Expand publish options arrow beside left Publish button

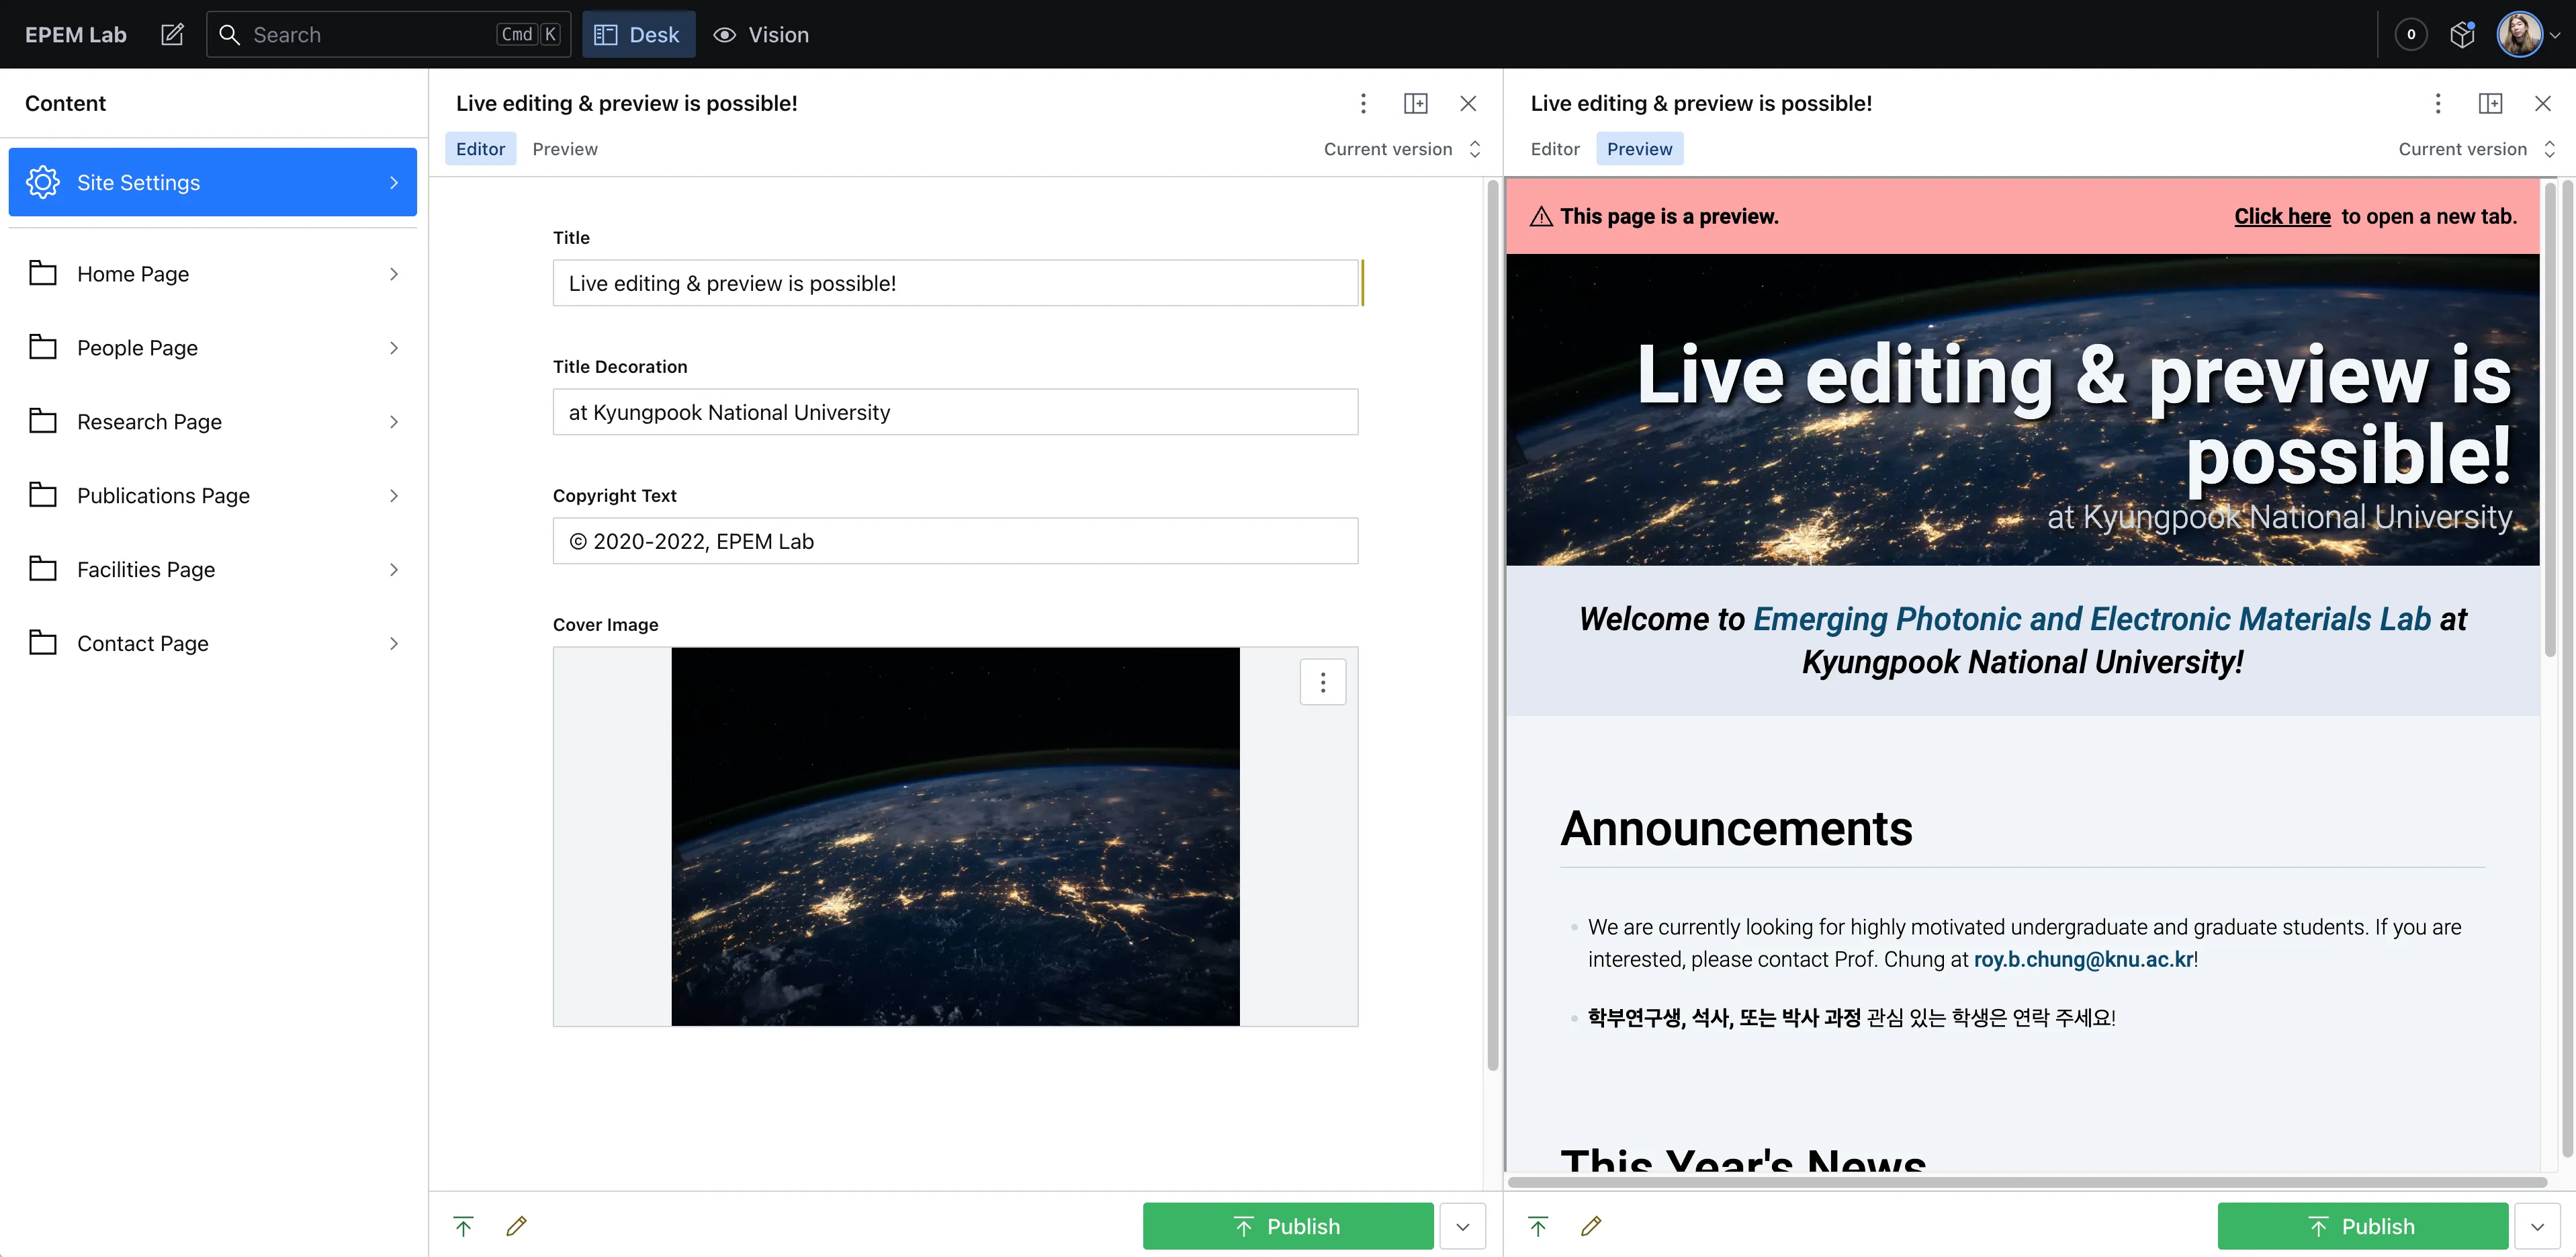[x=1462, y=1226]
